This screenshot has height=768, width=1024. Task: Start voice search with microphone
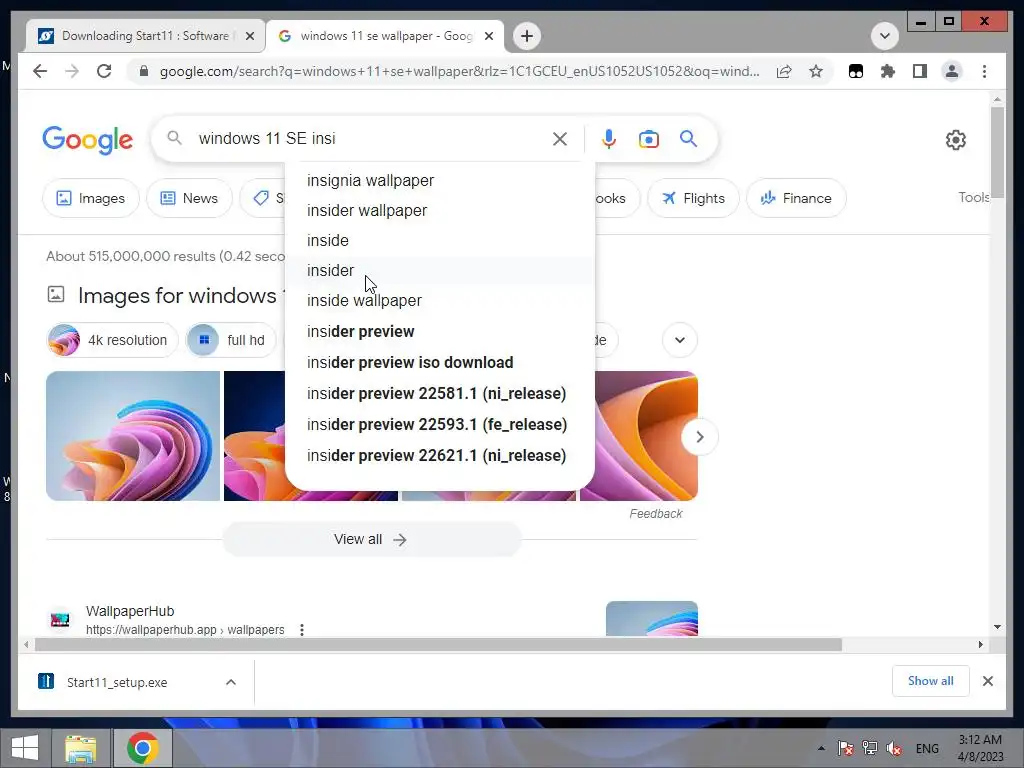coord(609,138)
